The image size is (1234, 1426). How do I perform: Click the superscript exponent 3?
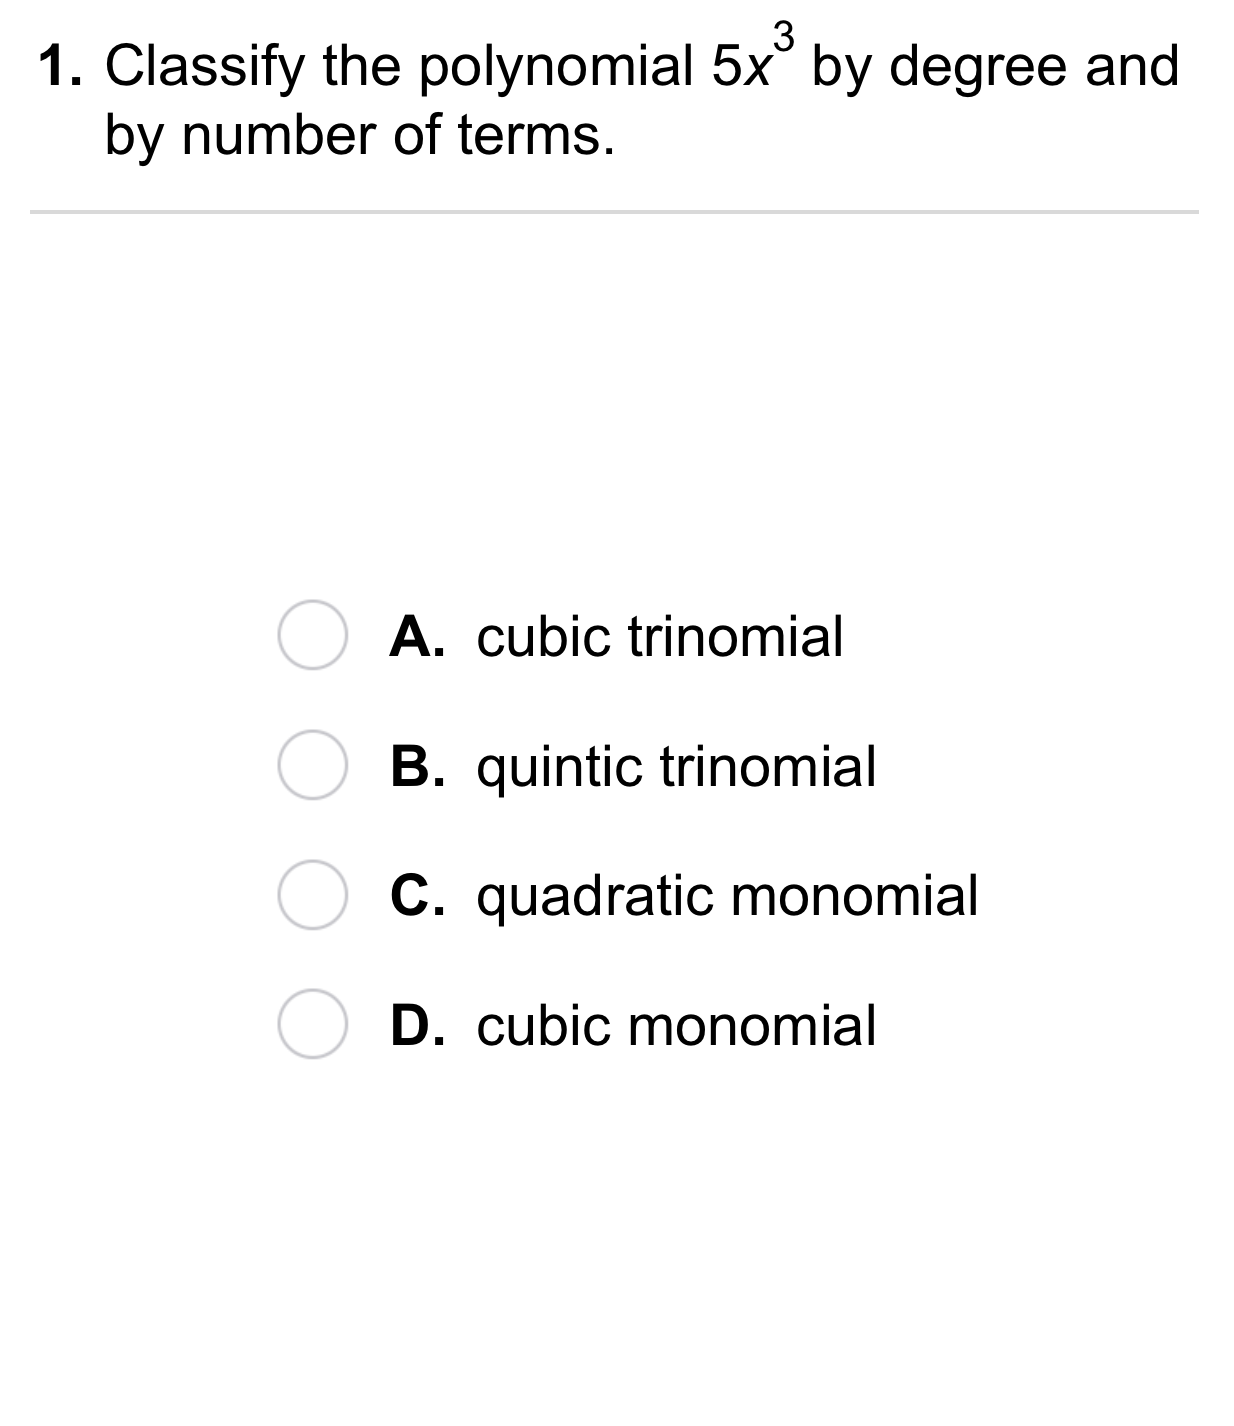[785, 38]
